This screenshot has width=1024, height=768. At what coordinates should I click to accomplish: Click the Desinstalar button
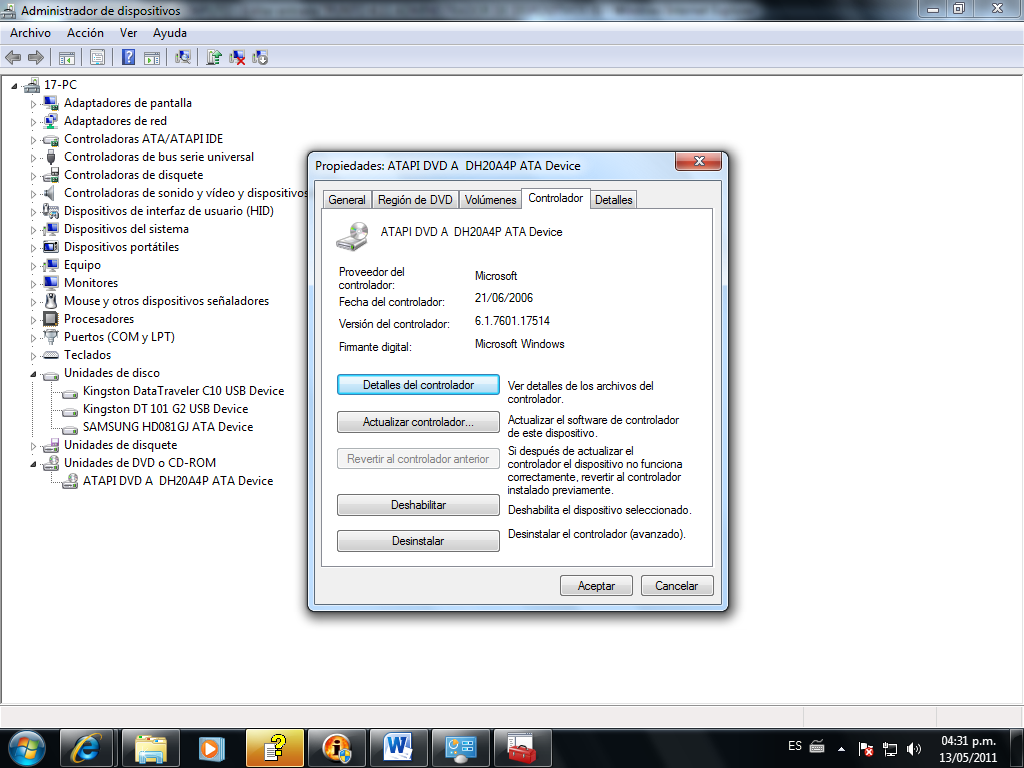[419, 541]
